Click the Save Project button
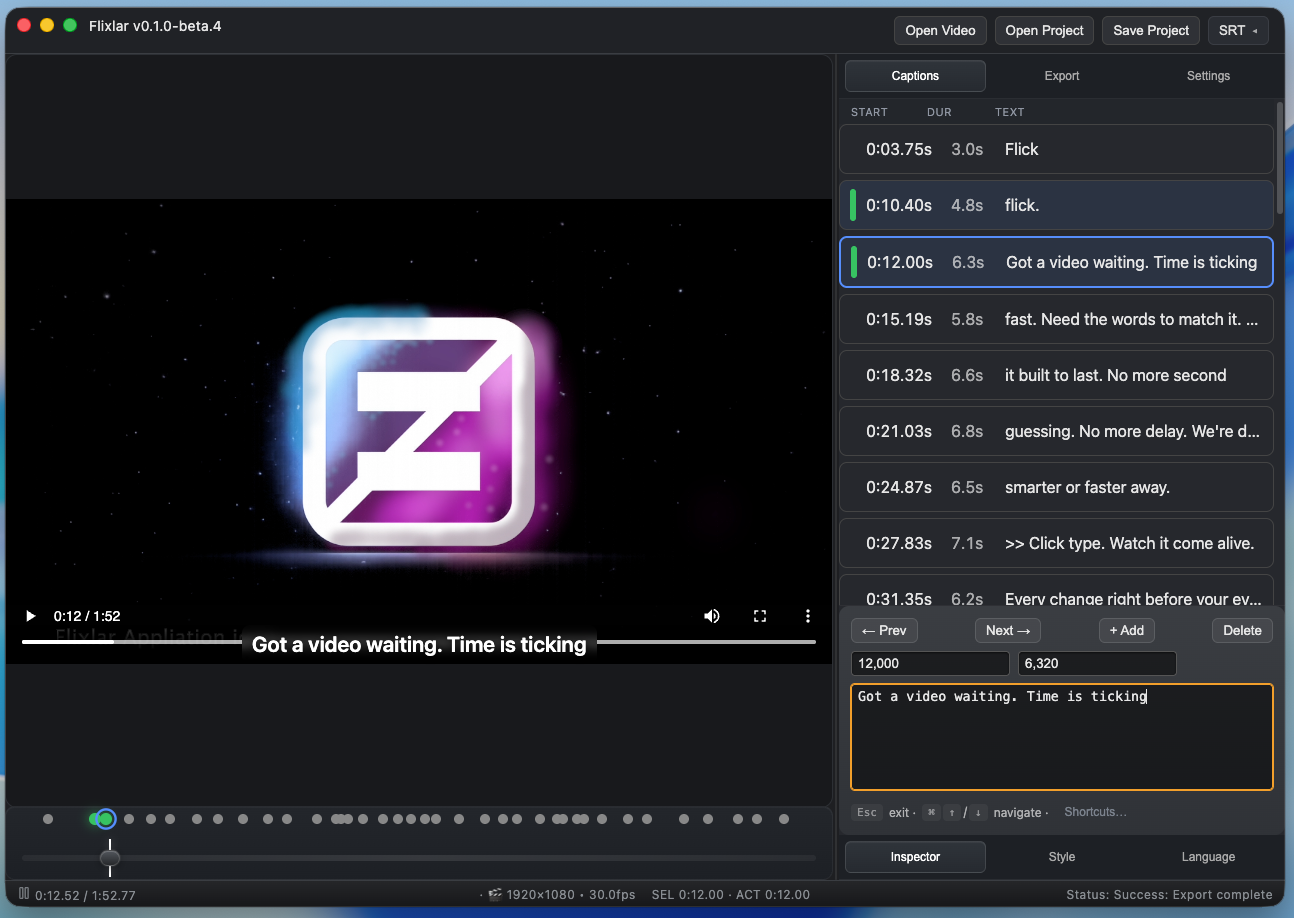 [x=1150, y=30]
